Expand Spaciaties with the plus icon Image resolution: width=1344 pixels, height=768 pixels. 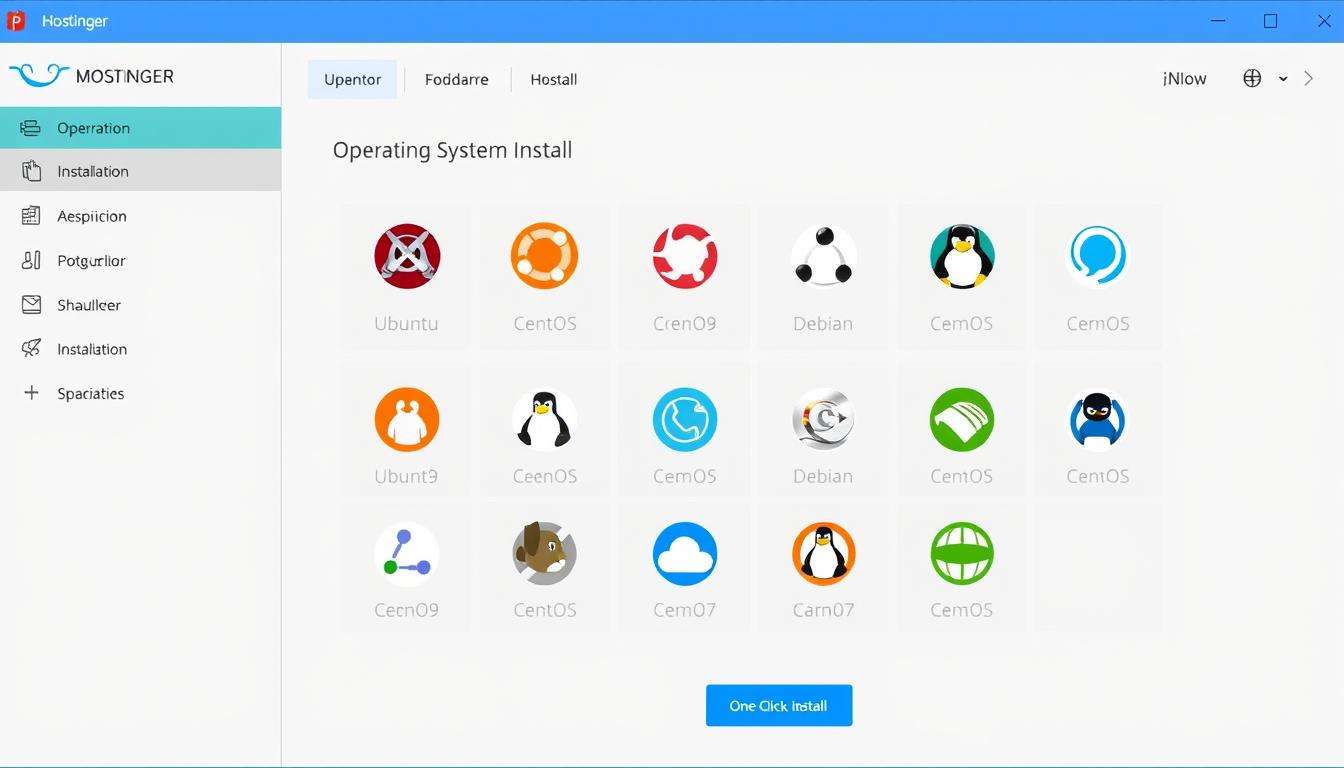(x=31, y=393)
